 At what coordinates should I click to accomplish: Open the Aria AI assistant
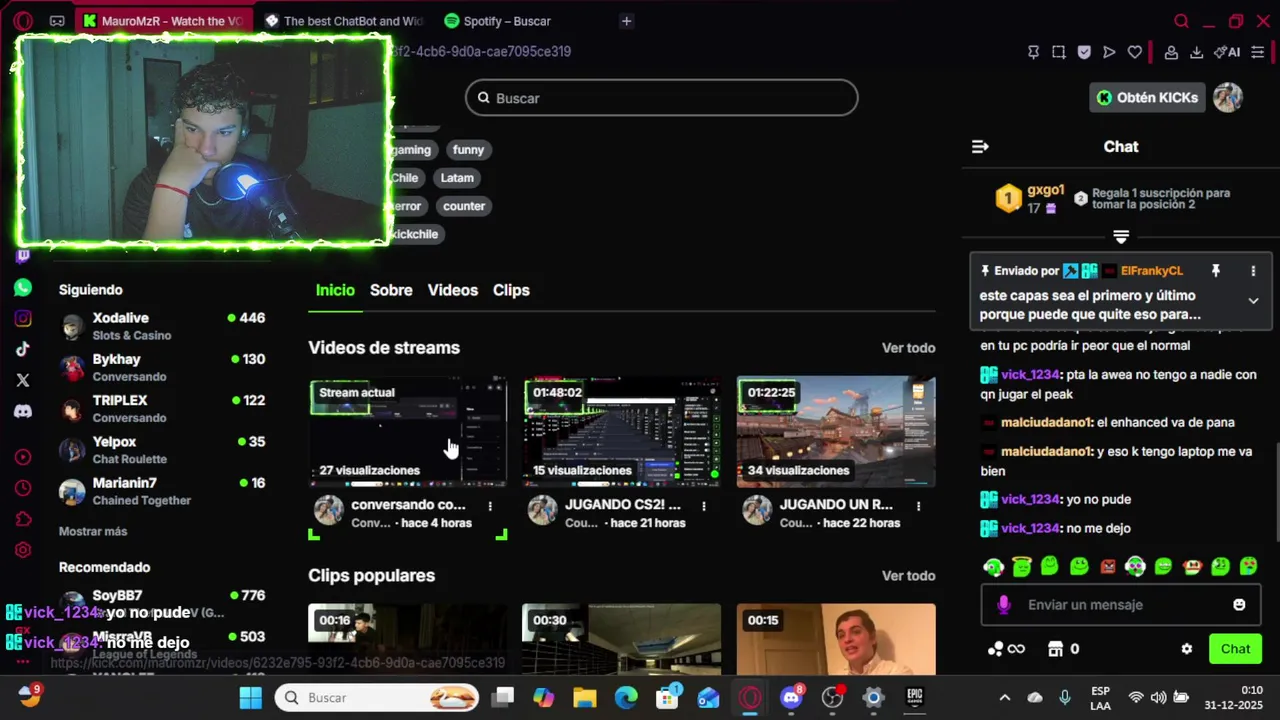(x=1227, y=52)
